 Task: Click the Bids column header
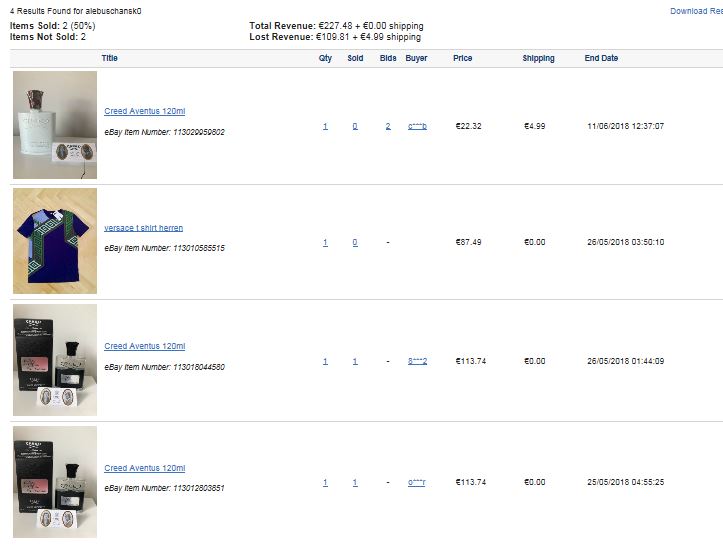pyautogui.click(x=388, y=58)
